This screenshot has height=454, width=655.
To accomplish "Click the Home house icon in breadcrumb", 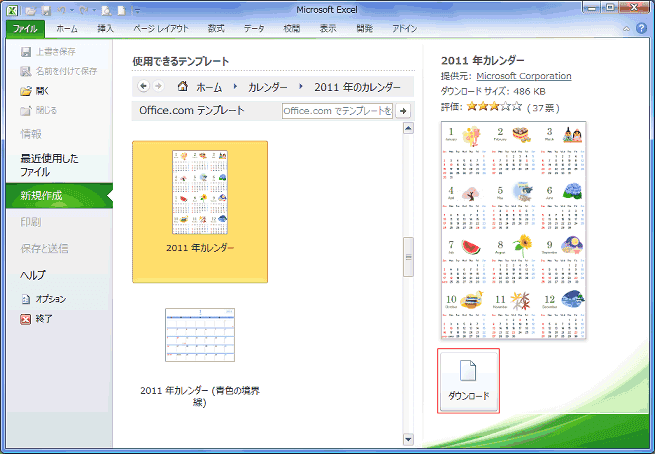I will point(183,86).
